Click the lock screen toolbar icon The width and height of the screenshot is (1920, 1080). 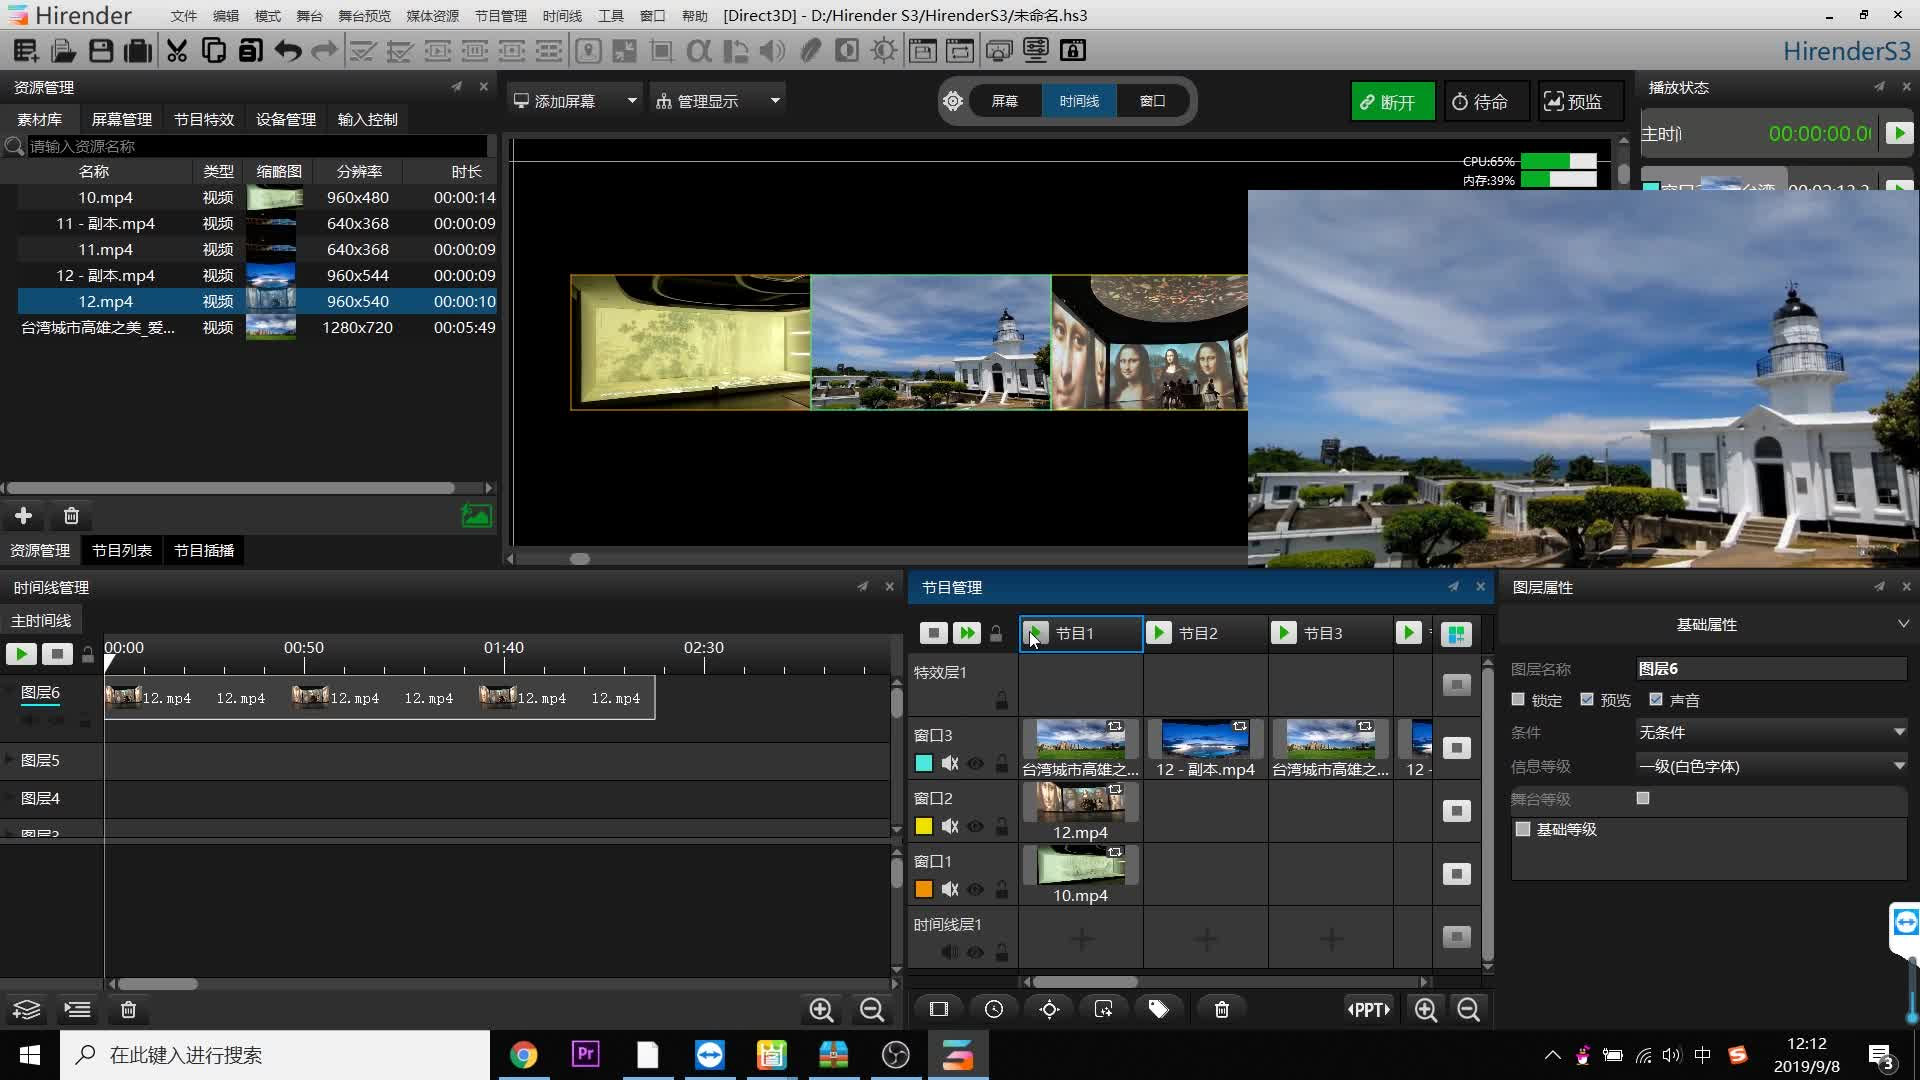[x=1073, y=50]
